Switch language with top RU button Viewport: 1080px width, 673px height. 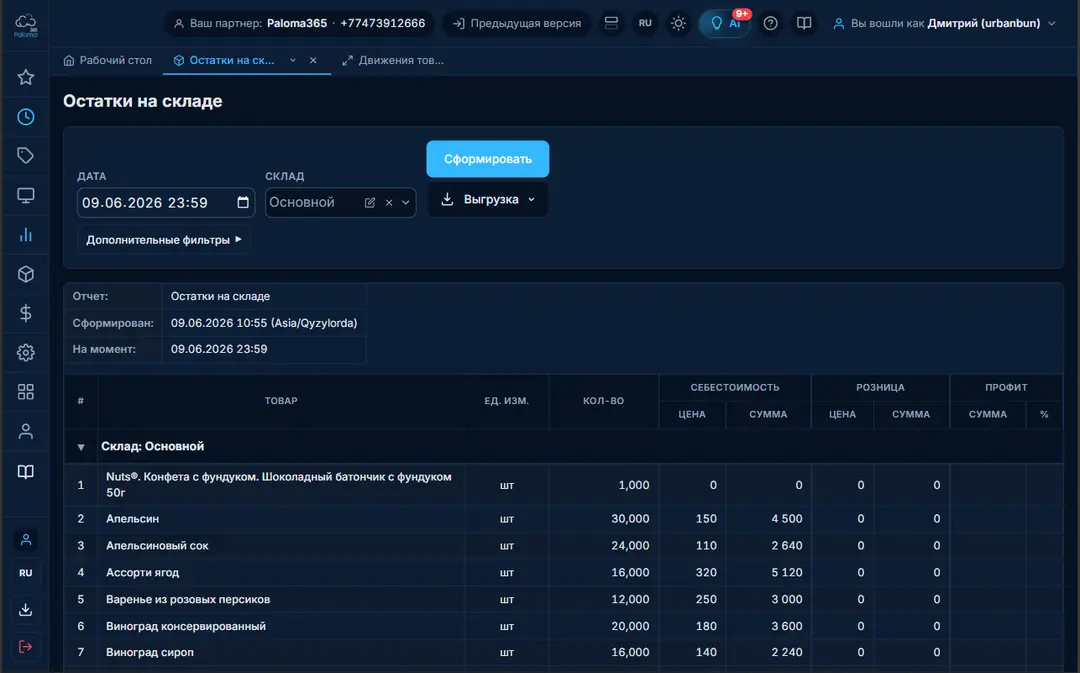645,23
